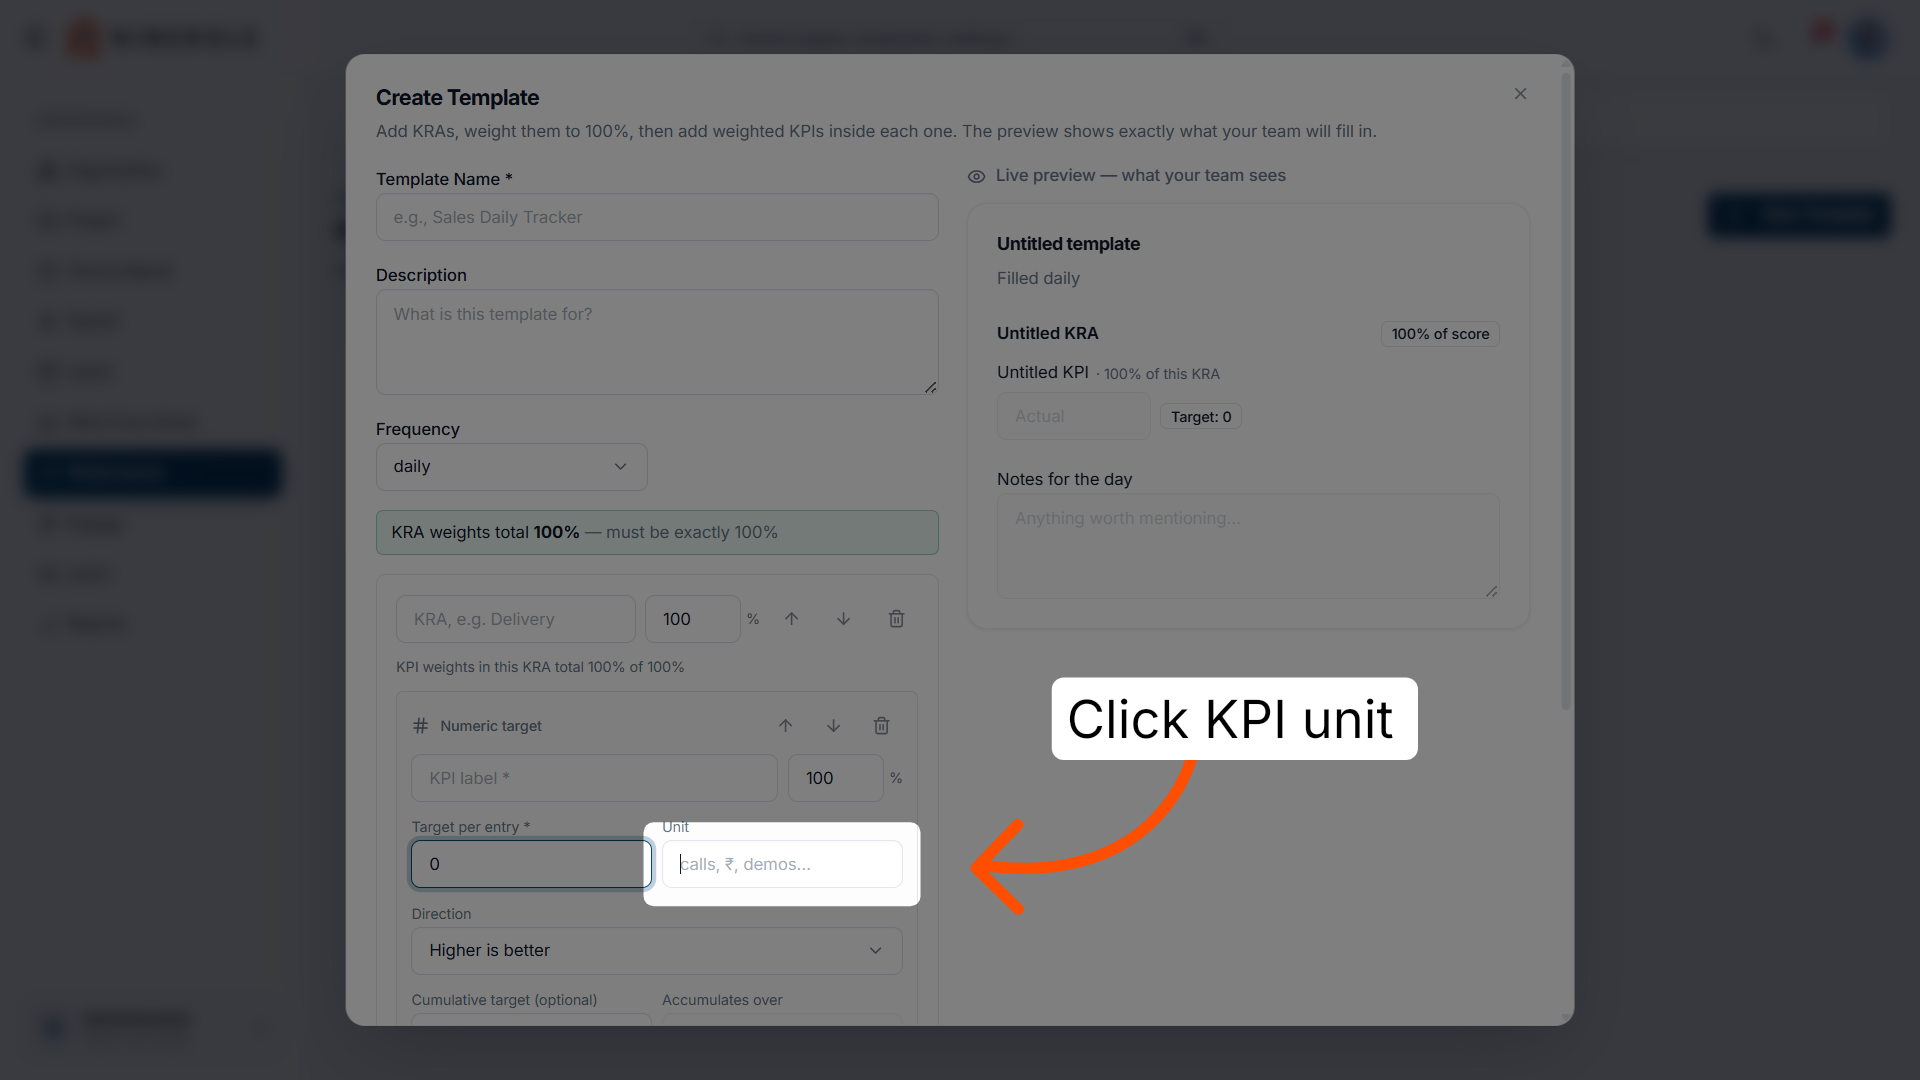Screen dimensions: 1920x1080
Task: Move the Numeric target KPI down
Action: [x=833, y=726]
